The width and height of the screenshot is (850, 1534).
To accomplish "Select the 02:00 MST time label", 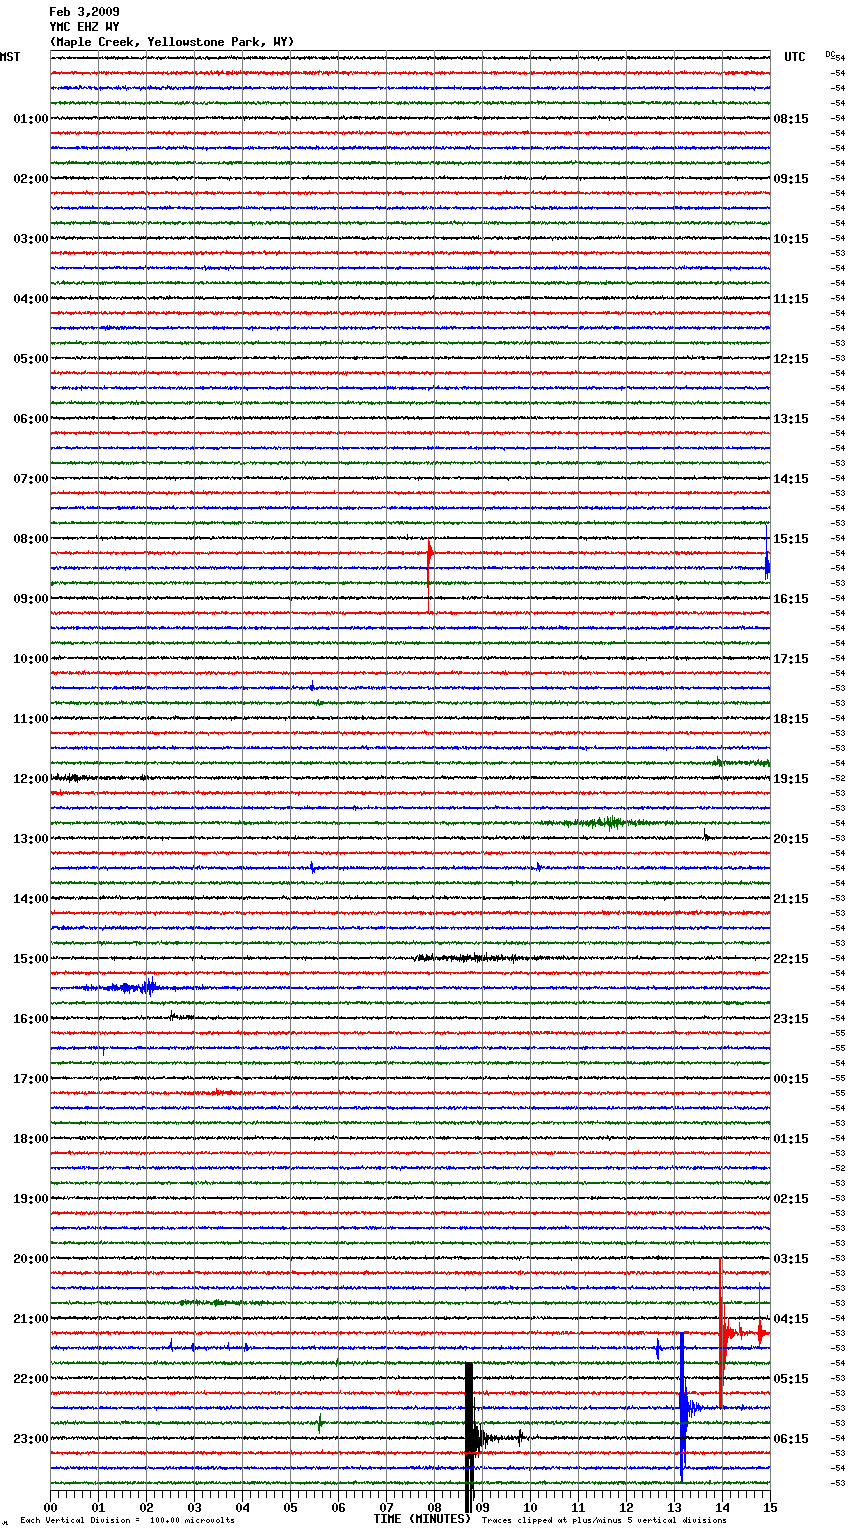I will (31, 179).
